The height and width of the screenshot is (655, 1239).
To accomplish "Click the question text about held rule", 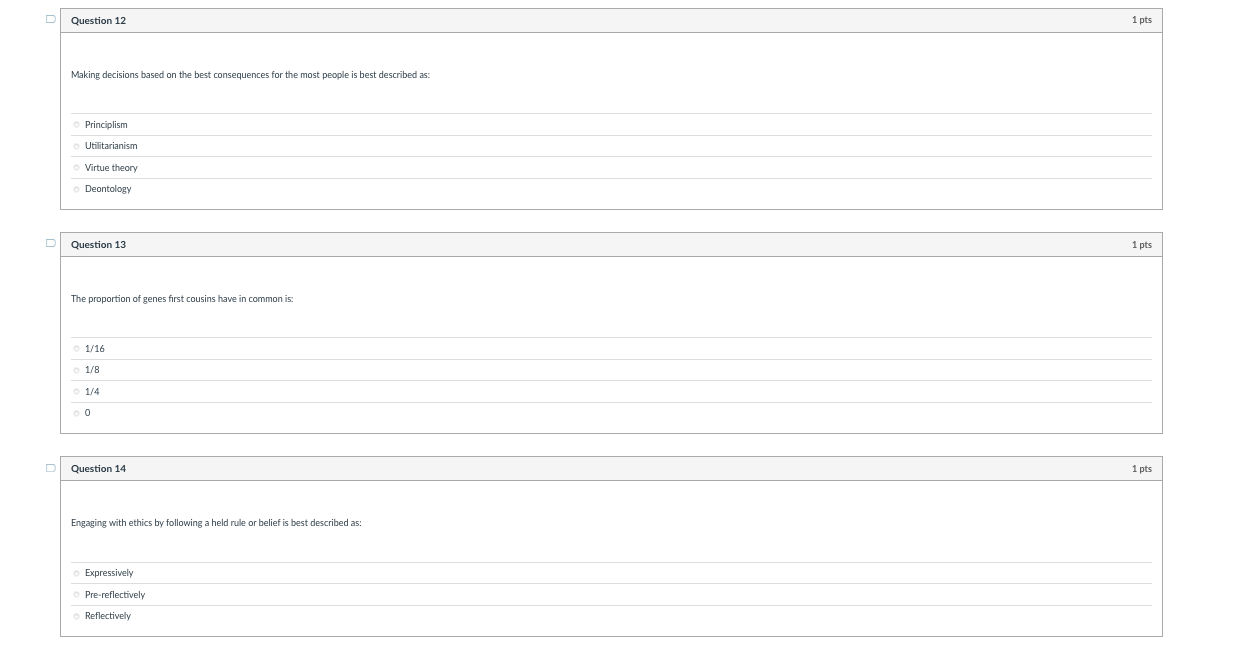I will (216, 523).
